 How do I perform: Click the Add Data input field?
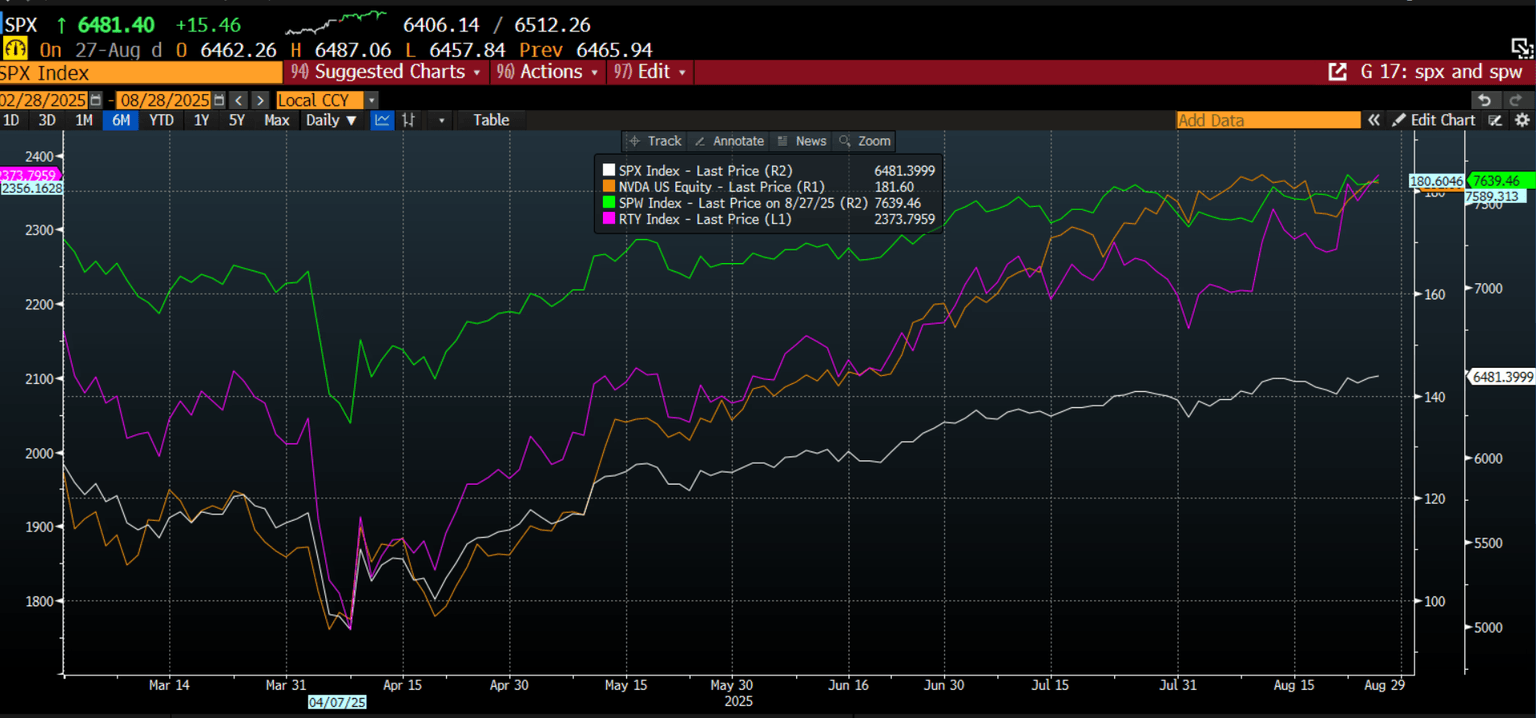1267,120
